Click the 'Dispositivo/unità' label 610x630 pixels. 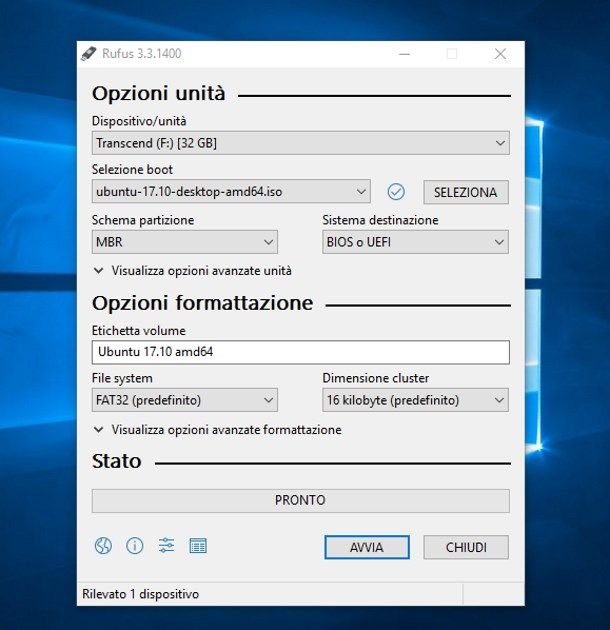coord(139,121)
